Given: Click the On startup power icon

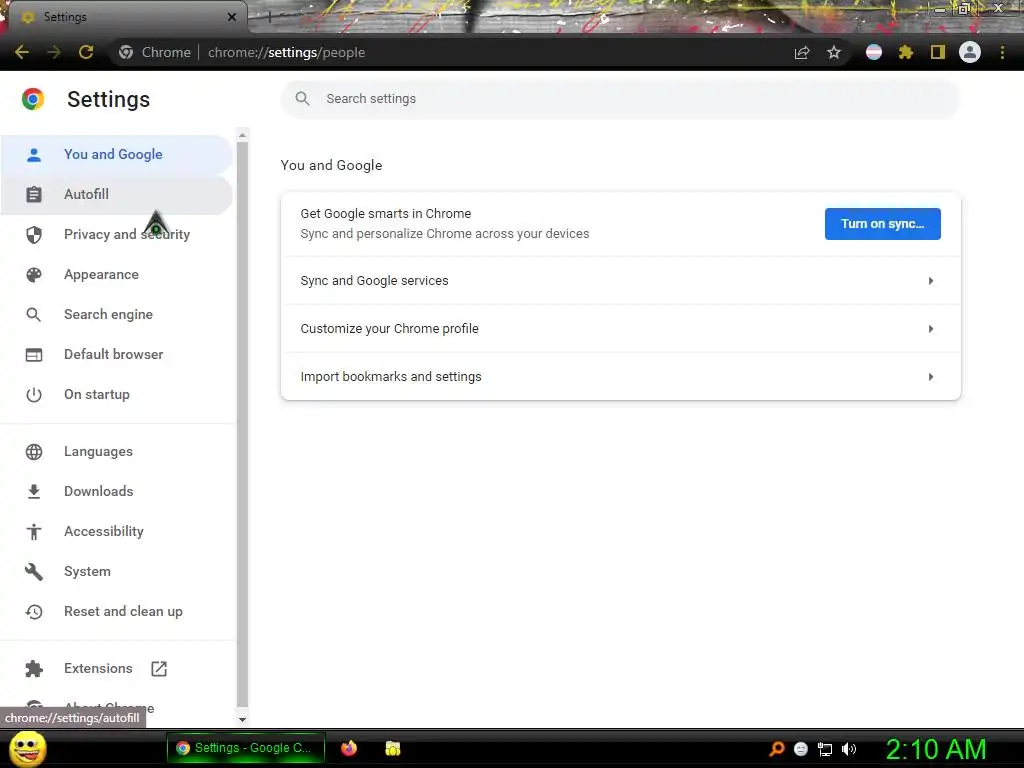Looking at the screenshot, I should (34, 394).
